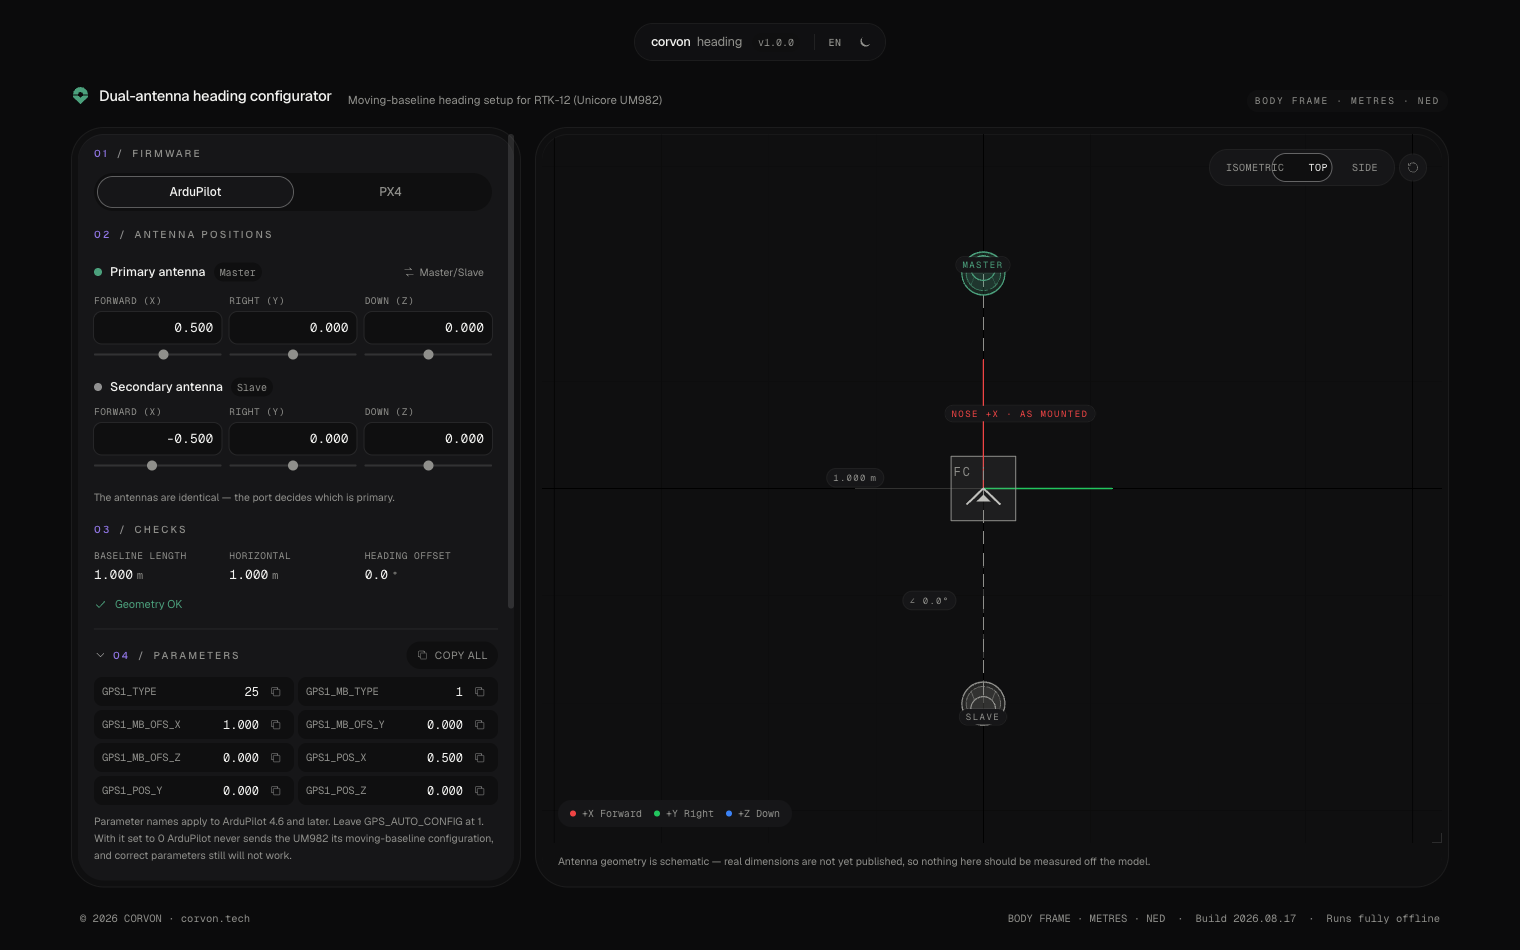This screenshot has height=950, width=1520.
Task: Click the "Geometry OK" status text
Action: pos(148,605)
